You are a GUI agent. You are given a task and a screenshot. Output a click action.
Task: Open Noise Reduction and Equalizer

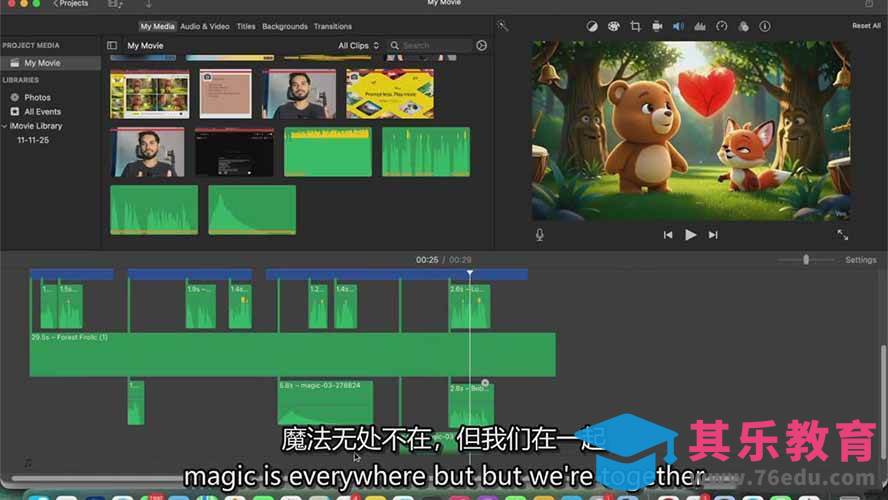coord(700,26)
